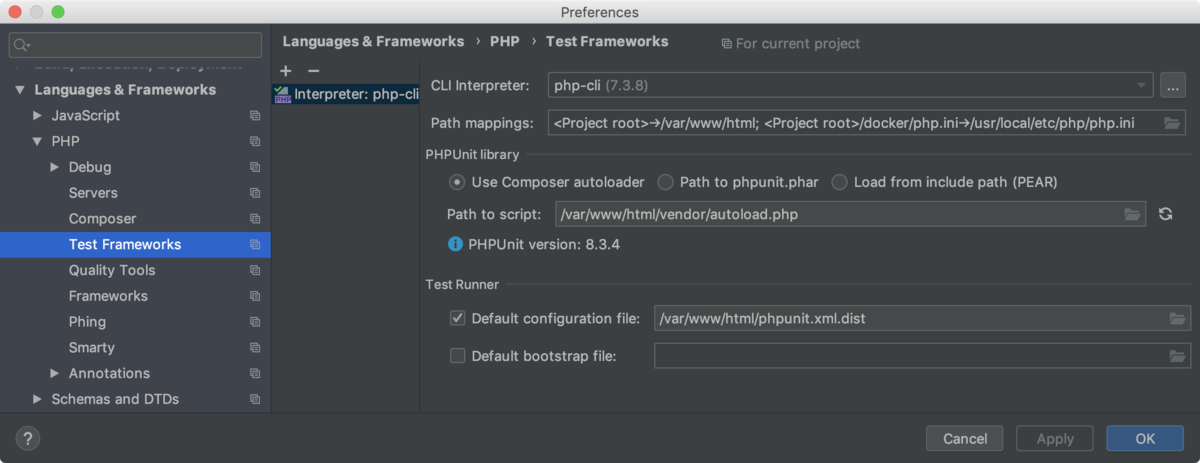
Task: Open Path mappings folder icon
Action: 1173,124
